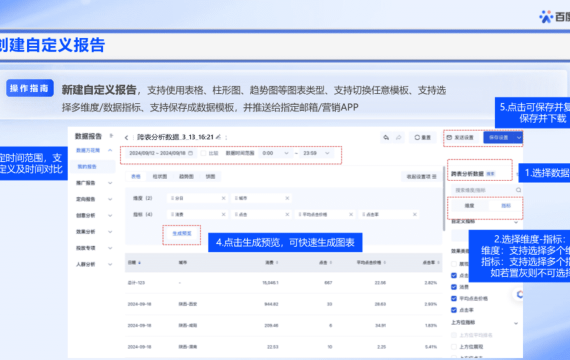Check the 上方位展现 checkbox

pos(454,347)
